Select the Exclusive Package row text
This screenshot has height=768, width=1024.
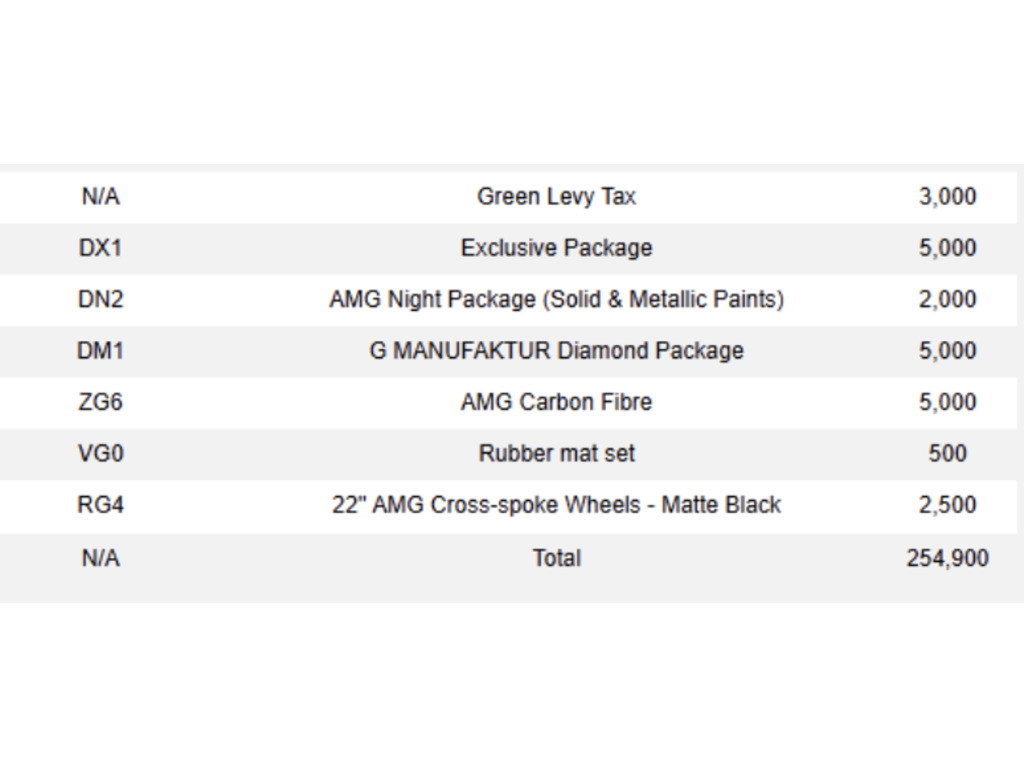[556, 248]
